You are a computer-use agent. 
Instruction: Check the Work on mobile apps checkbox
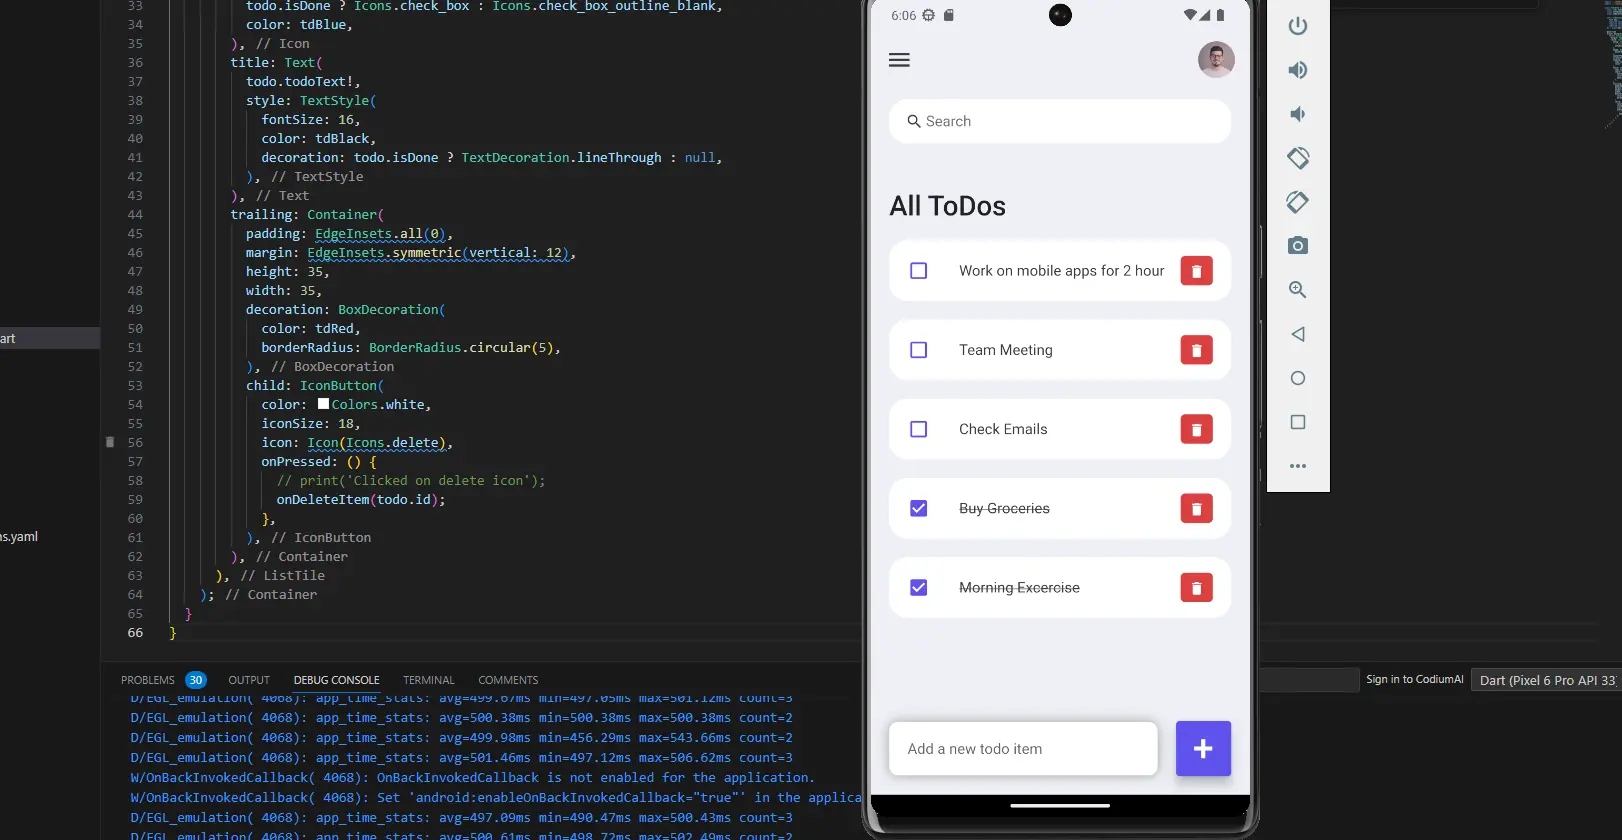918,271
